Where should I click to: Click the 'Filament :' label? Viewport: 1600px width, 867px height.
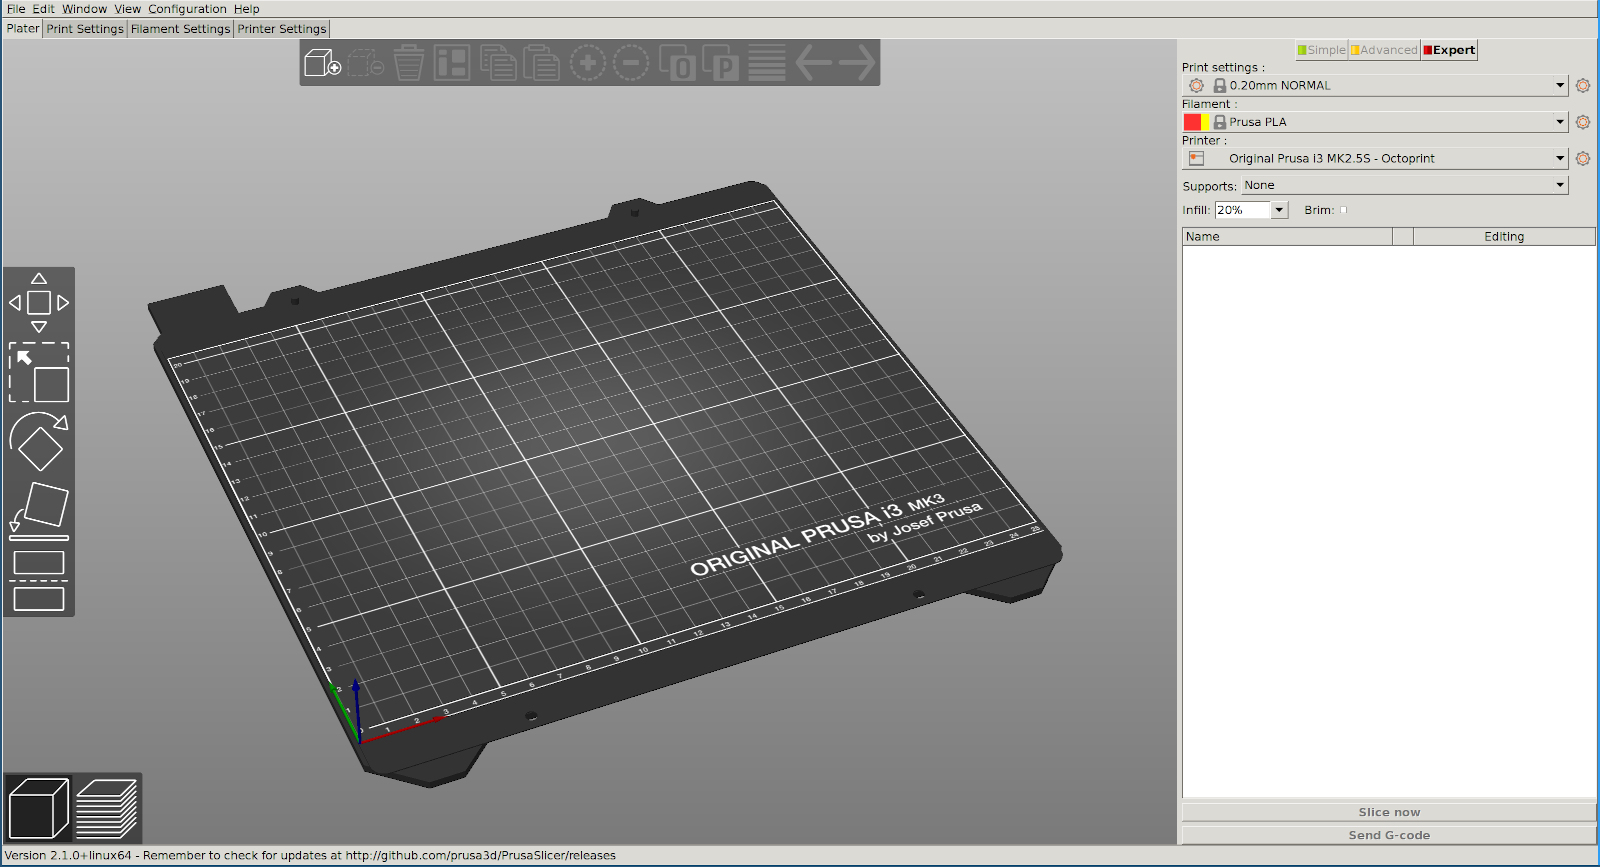[x=1209, y=104]
